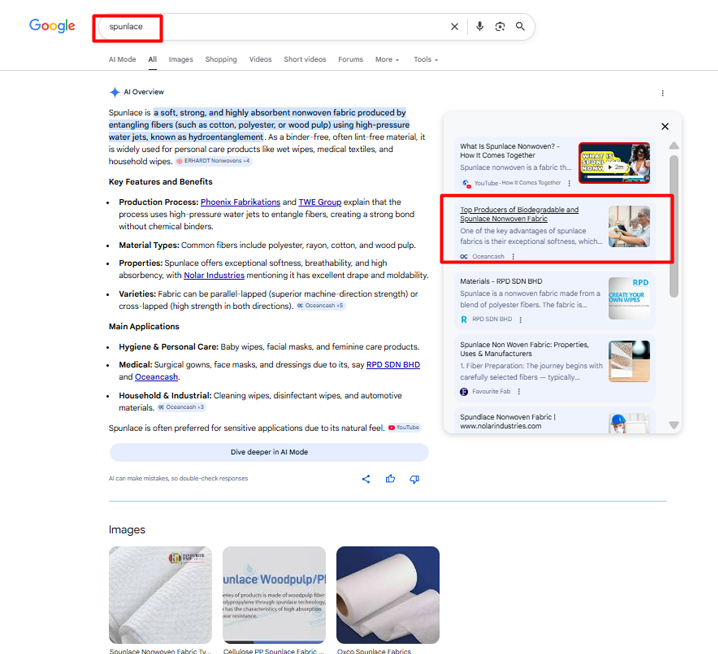
Task: Open the Phoenix Fabrikations link
Action: pos(240,202)
